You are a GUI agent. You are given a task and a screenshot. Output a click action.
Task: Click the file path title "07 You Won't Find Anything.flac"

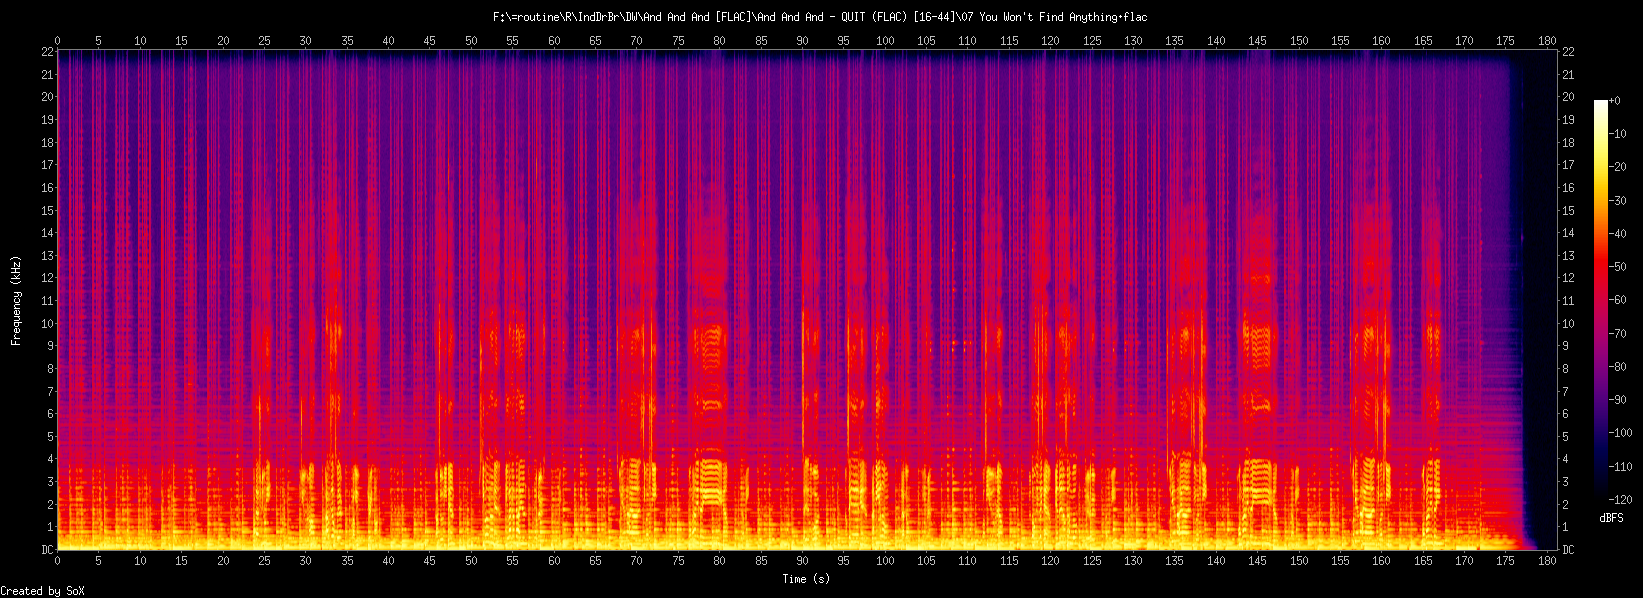coord(1053,17)
